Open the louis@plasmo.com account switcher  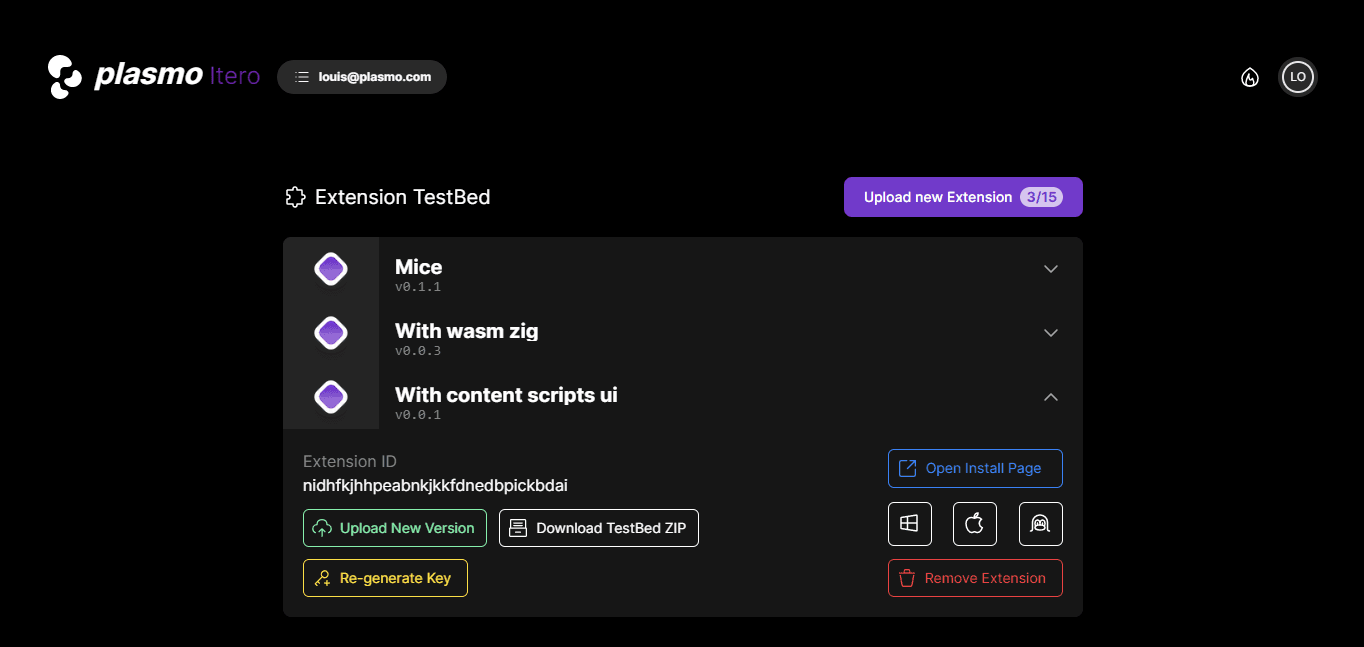[362, 77]
